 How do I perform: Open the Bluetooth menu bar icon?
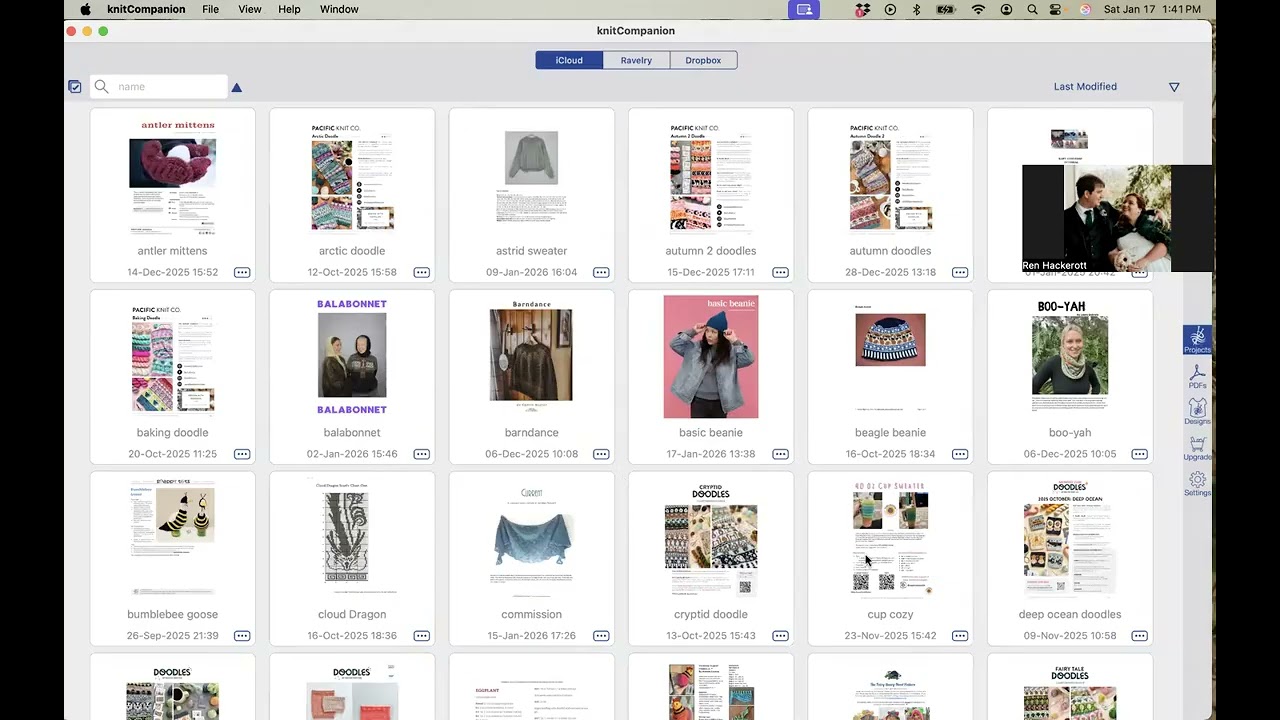coord(916,9)
